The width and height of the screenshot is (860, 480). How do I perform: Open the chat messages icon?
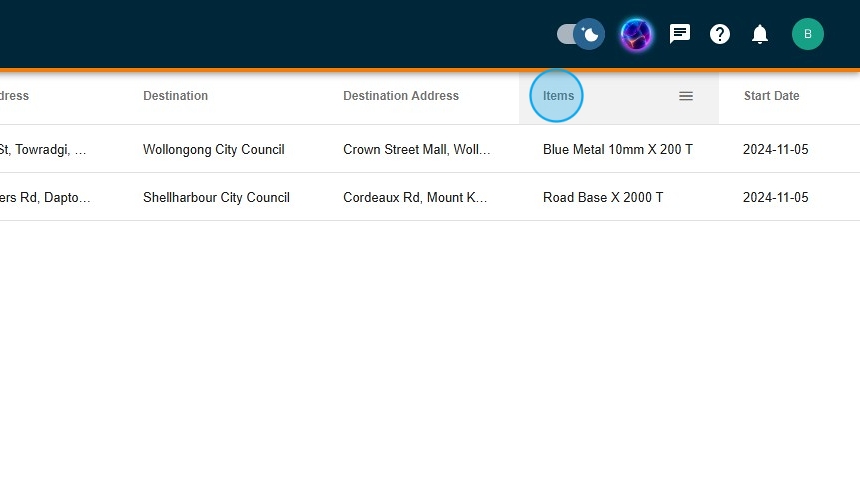coord(680,34)
